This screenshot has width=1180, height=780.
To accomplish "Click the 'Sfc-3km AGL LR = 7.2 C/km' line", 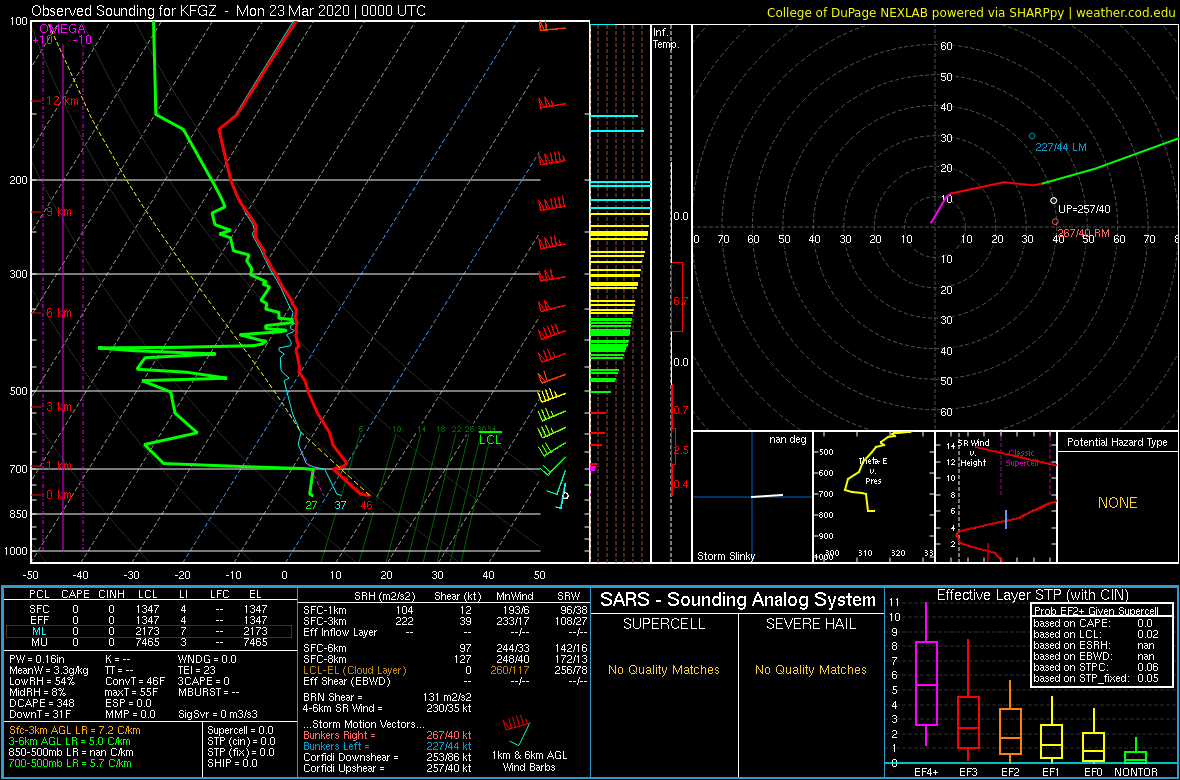I will point(75,730).
